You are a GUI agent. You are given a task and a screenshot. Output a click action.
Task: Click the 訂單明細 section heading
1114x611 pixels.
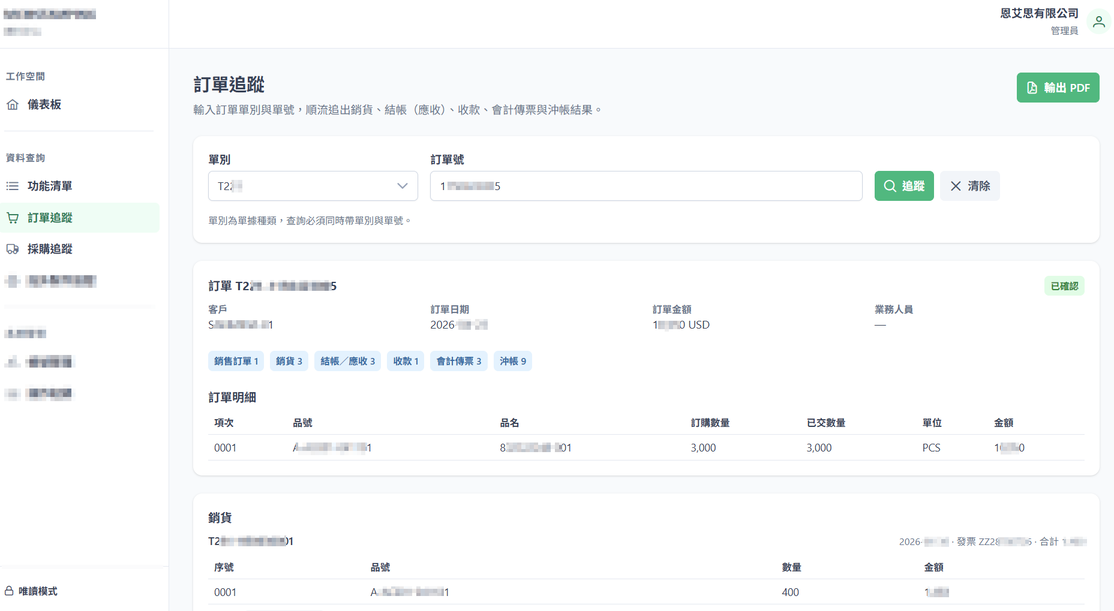tap(232, 398)
